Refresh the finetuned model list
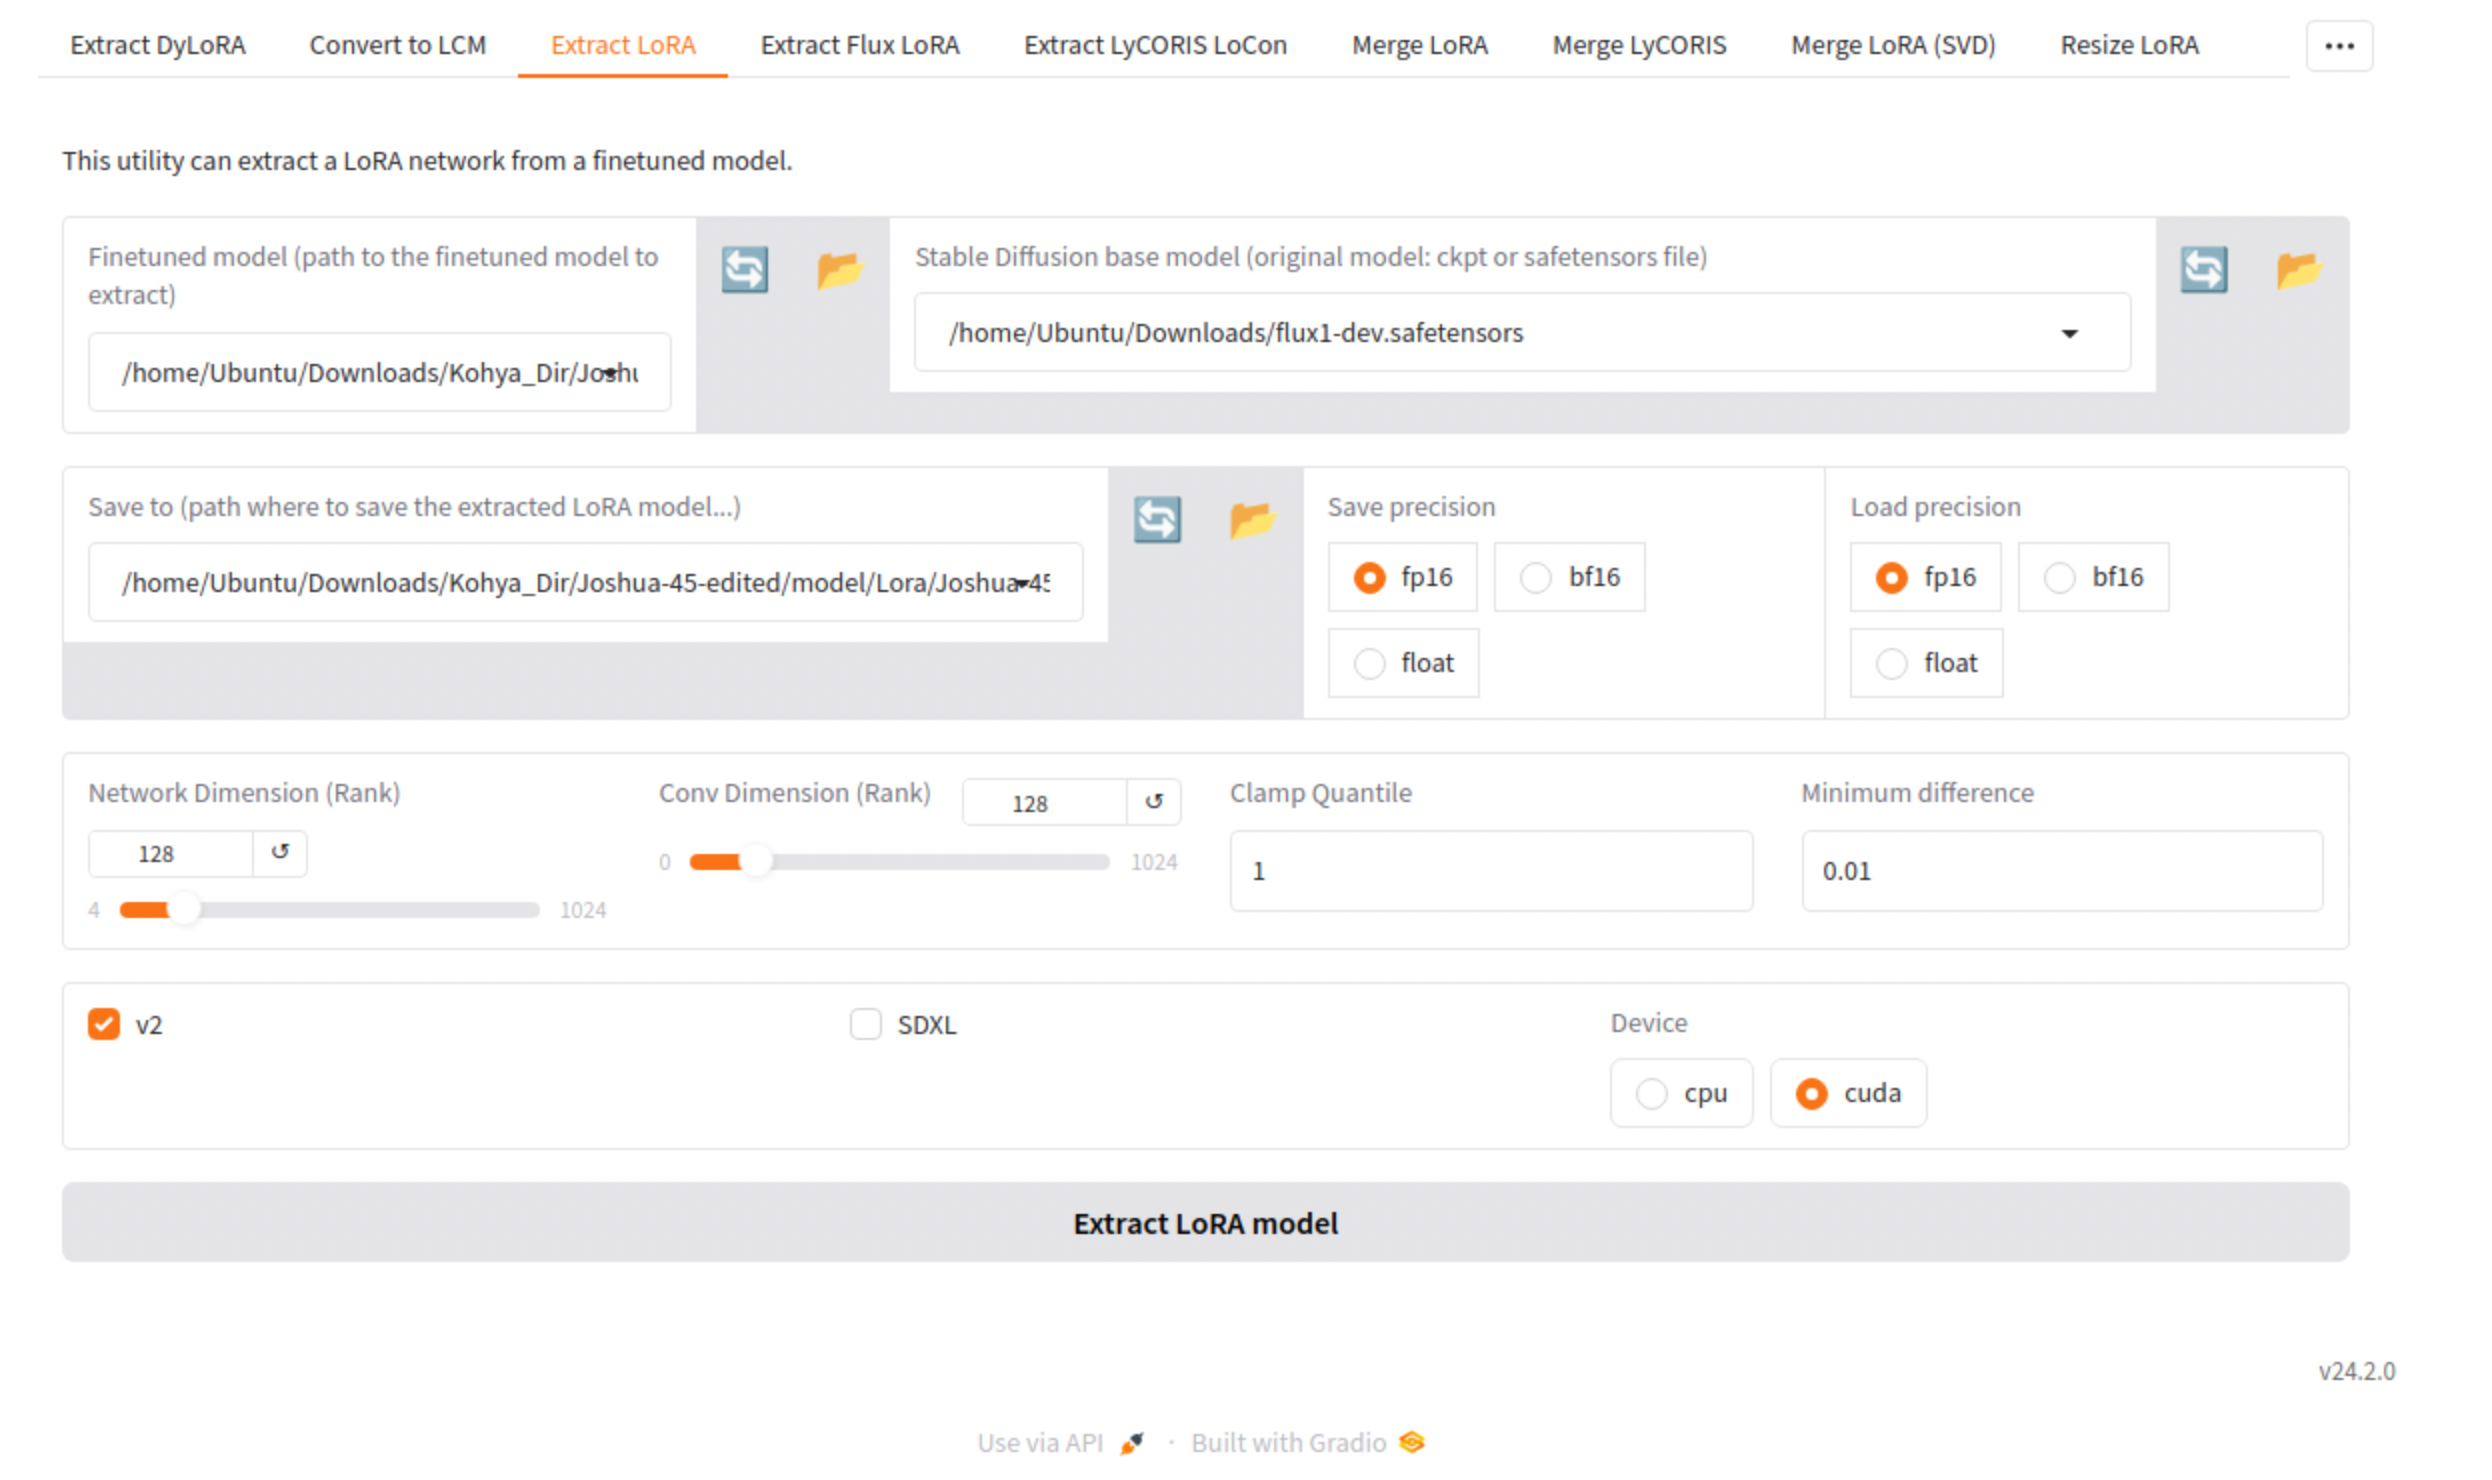 click(x=744, y=270)
